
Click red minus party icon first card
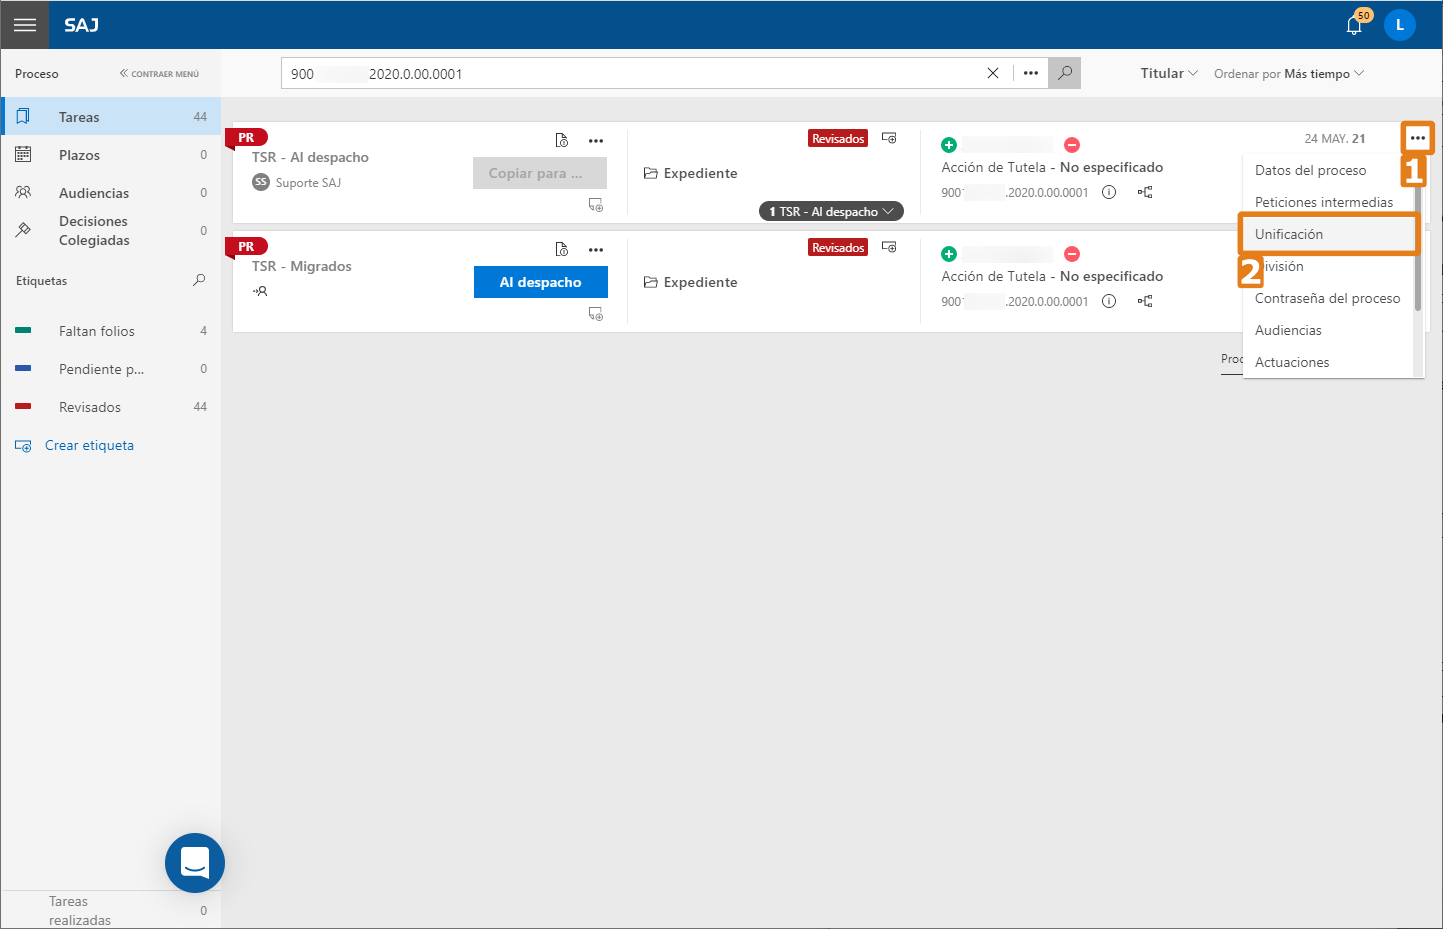[1072, 145]
